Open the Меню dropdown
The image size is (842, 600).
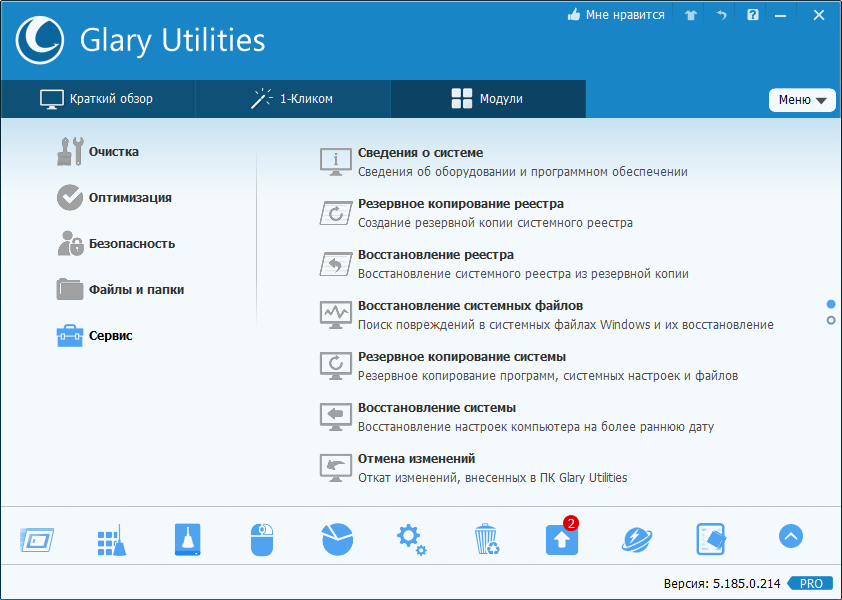coord(802,99)
